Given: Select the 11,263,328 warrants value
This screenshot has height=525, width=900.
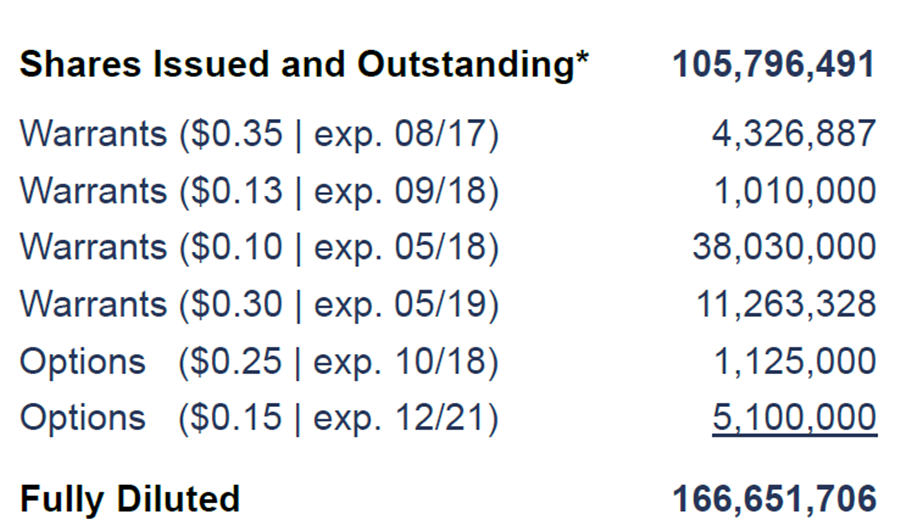Looking at the screenshot, I should tap(786, 304).
